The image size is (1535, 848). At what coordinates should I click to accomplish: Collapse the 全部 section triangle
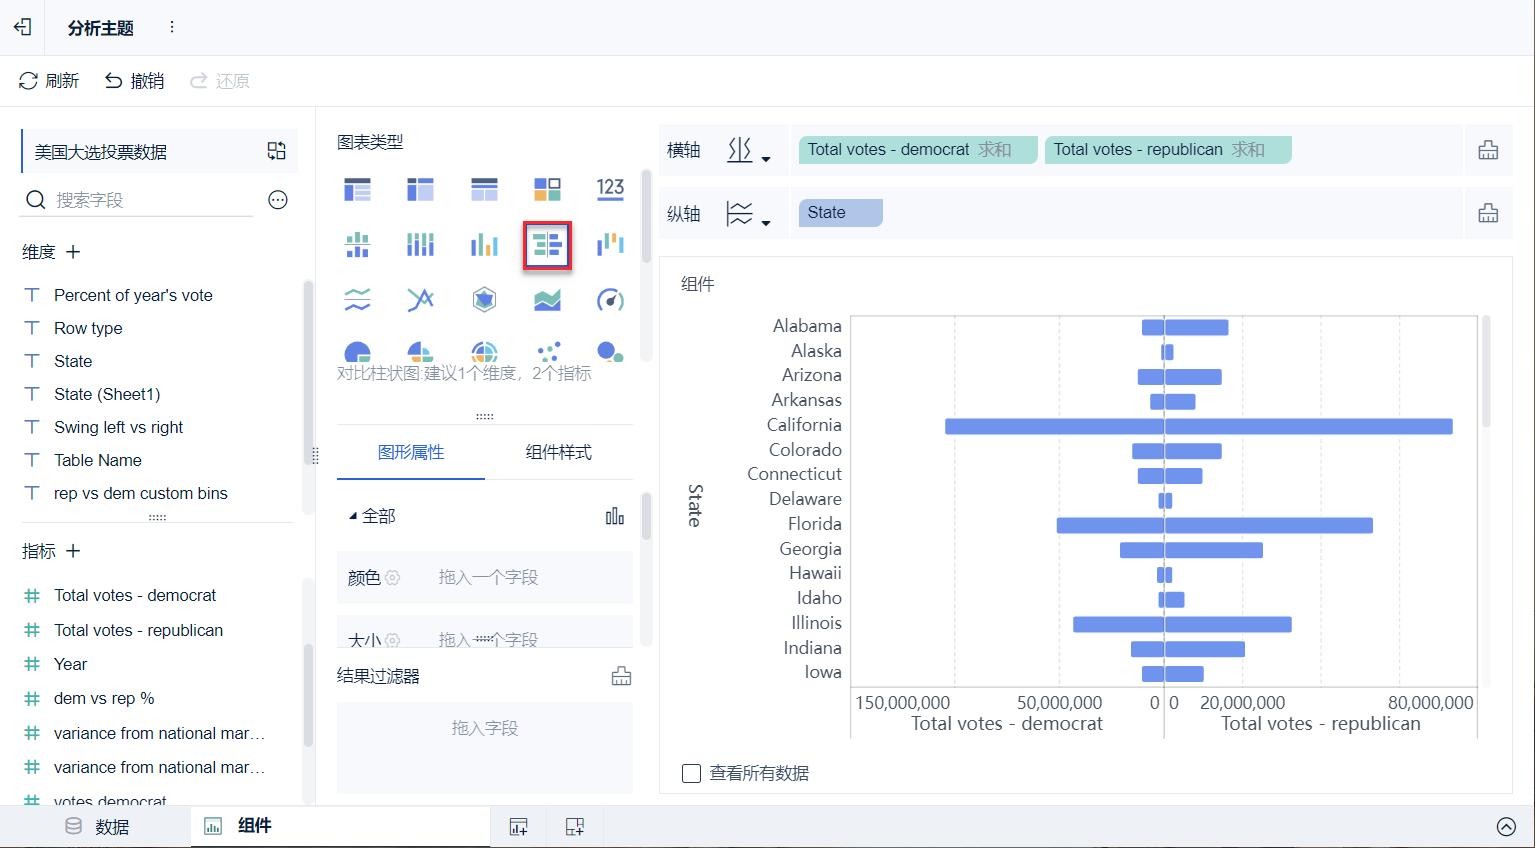pos(352,516)
